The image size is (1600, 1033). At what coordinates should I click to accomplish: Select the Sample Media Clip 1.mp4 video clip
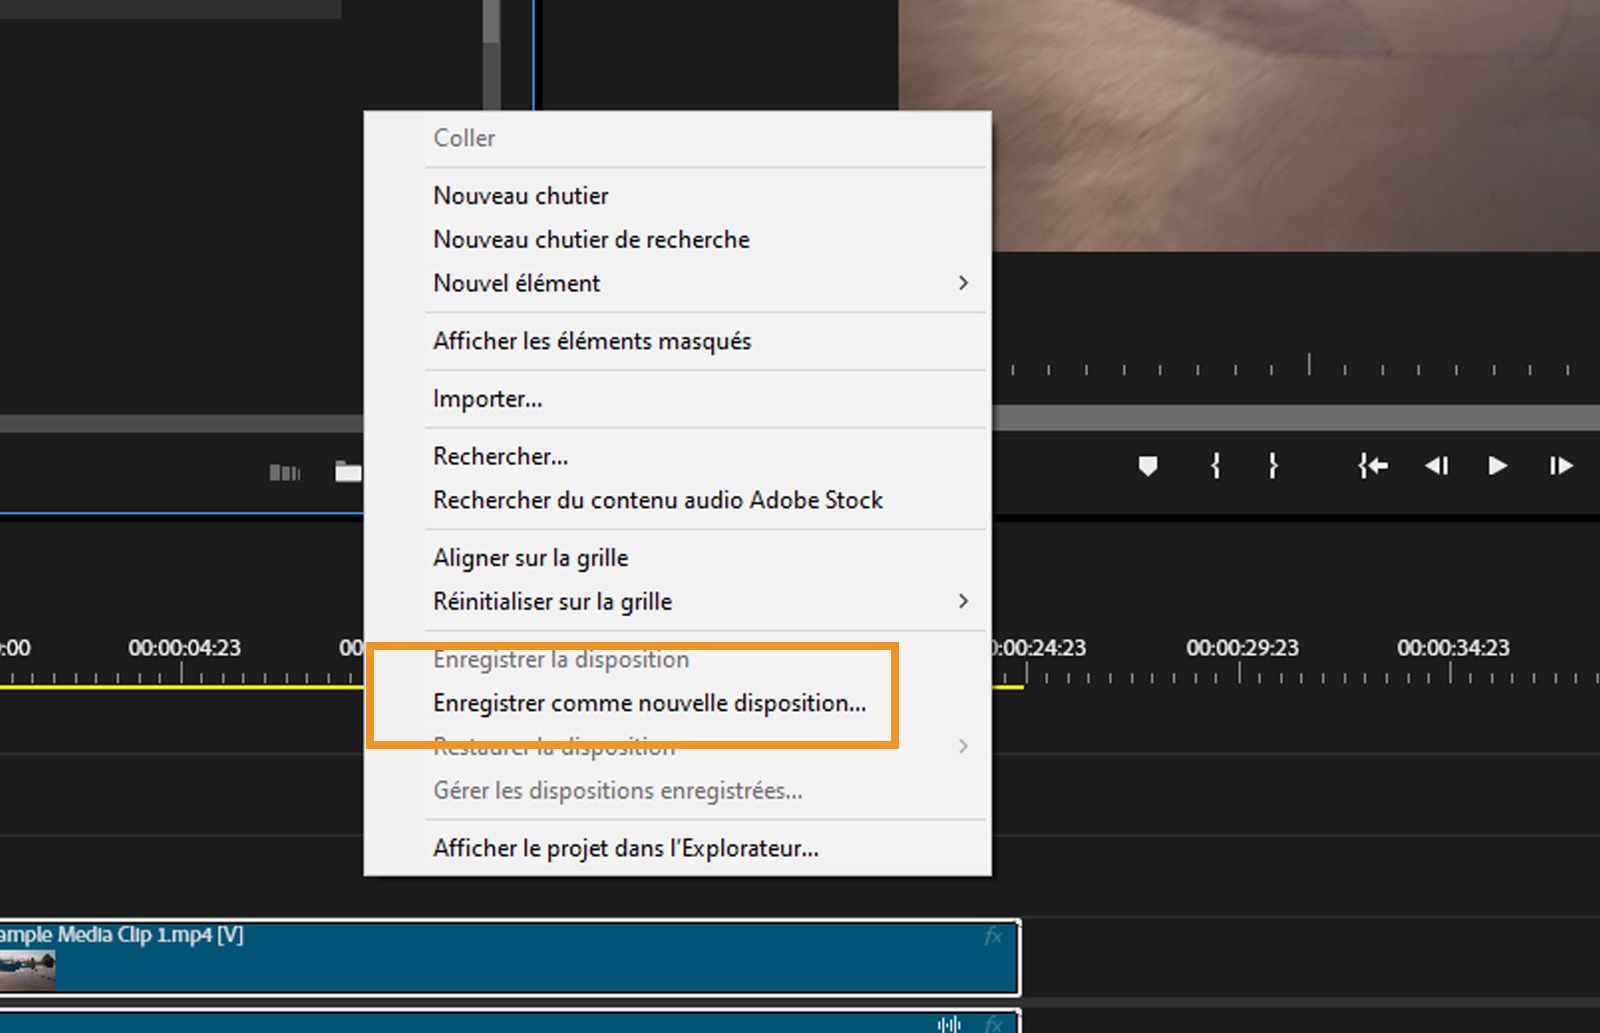[500, 960]
